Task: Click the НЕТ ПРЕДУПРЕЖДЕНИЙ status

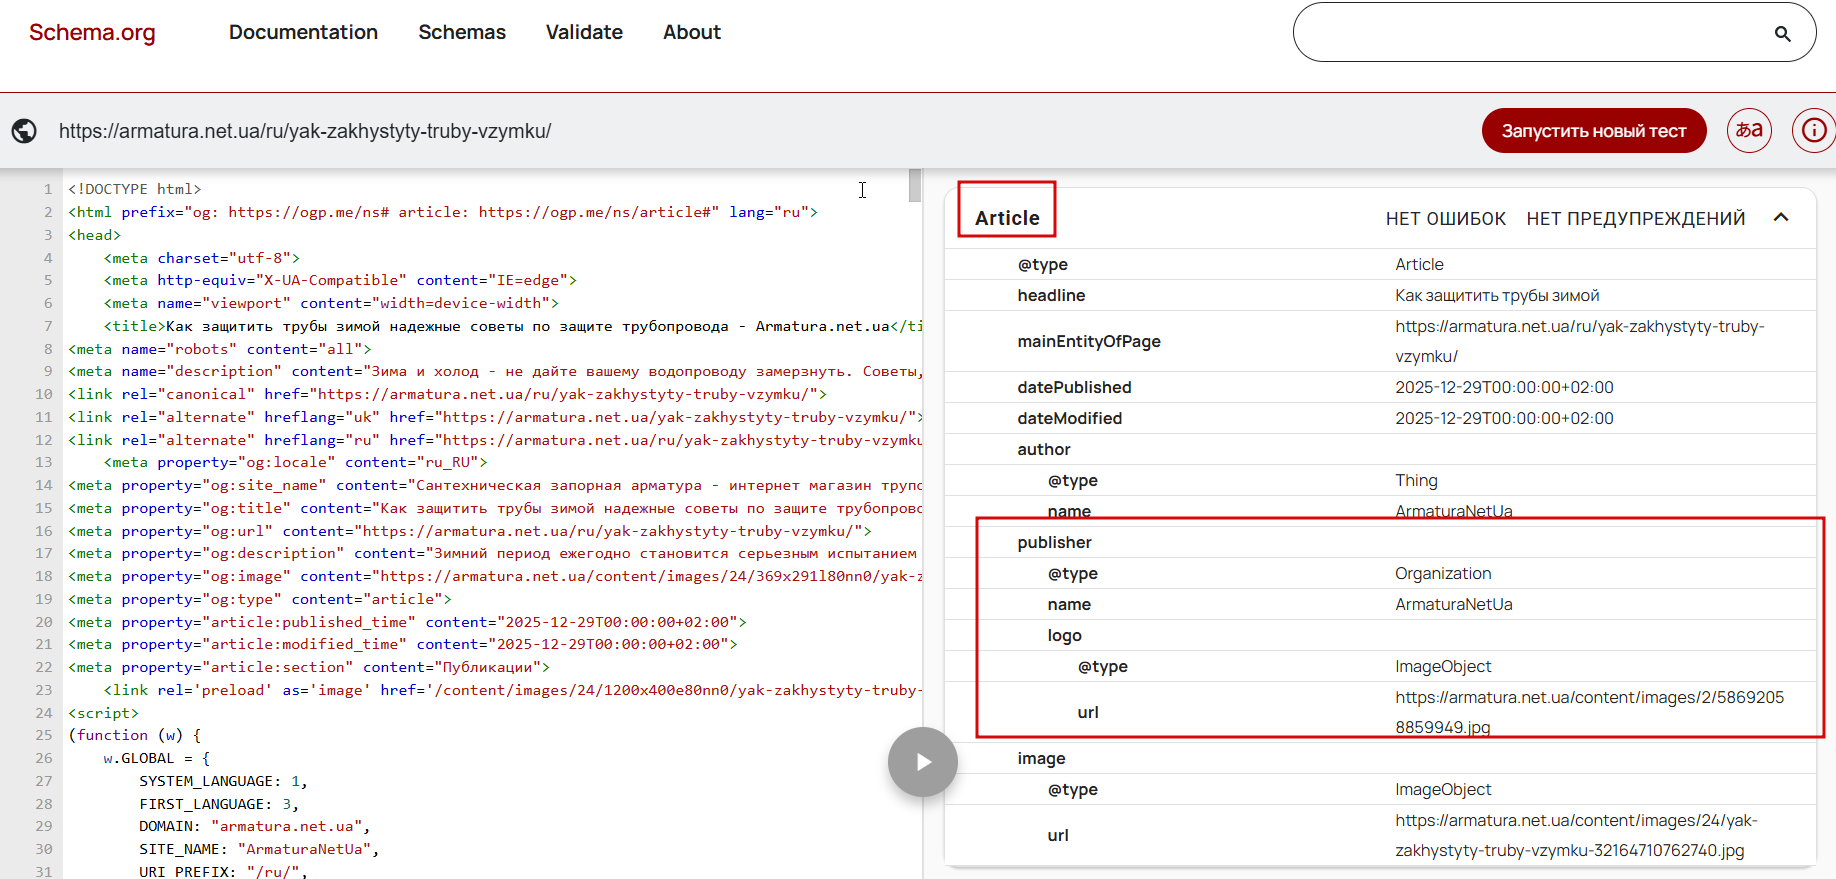Action: (1635, 219)
